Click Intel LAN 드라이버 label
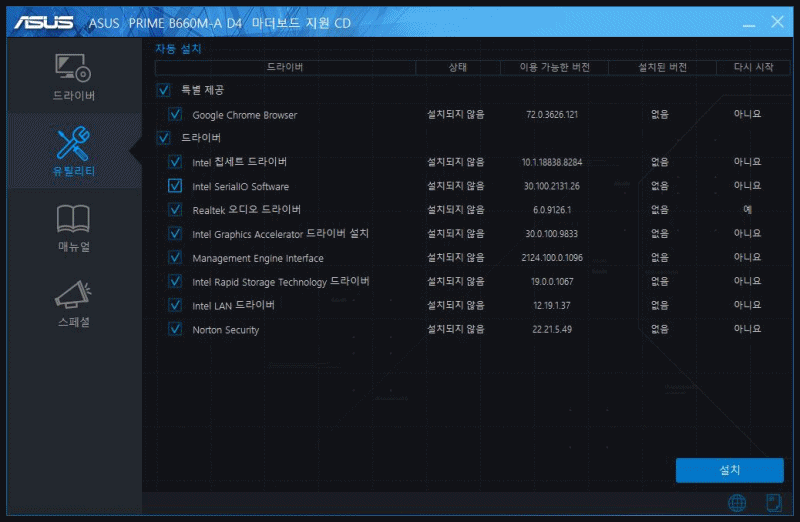The width and height of the screenshot is (800, 522). (233, 305)
